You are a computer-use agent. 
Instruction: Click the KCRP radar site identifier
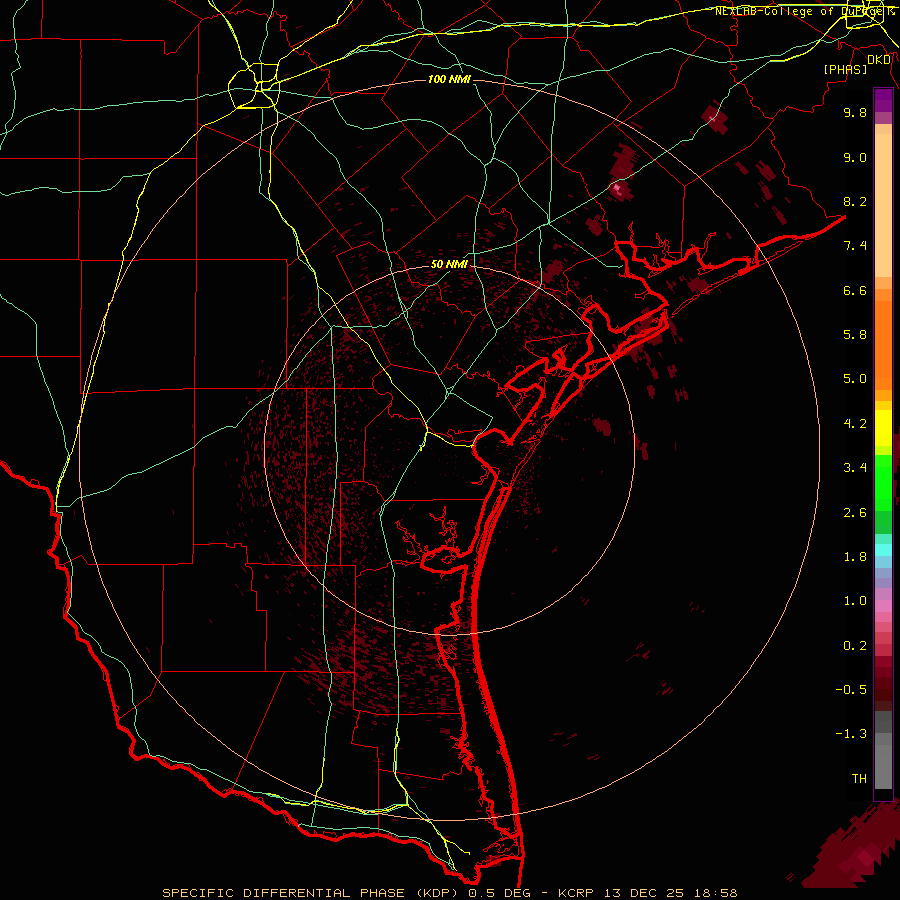[577, 893]
